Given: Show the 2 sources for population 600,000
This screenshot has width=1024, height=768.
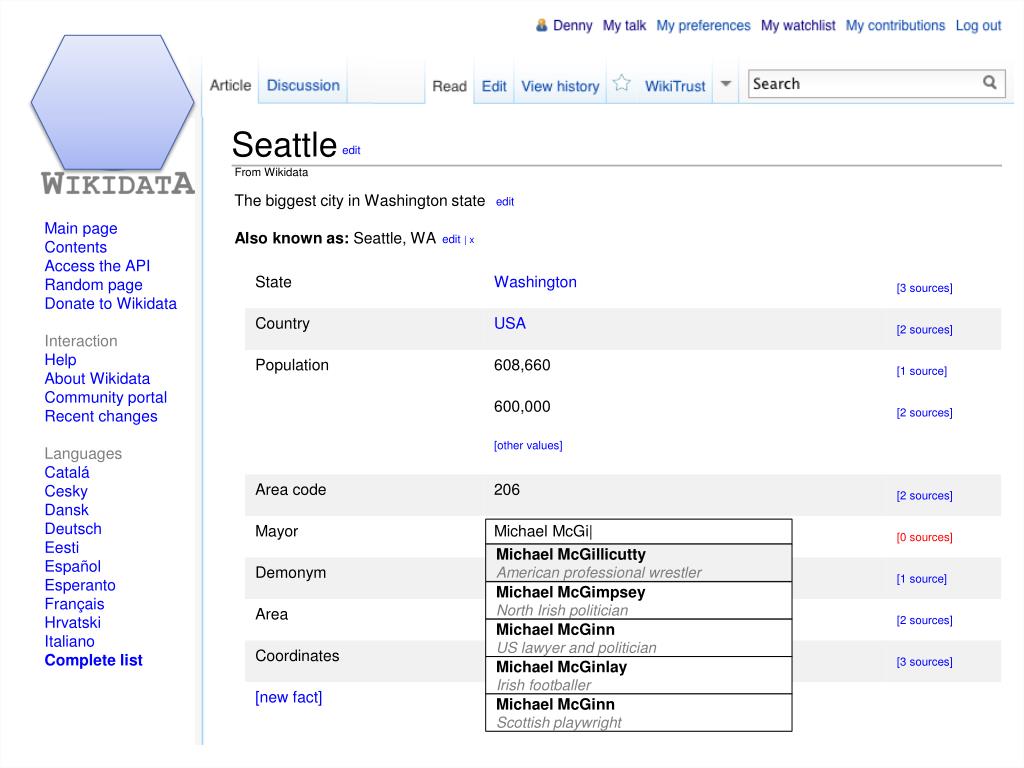Looking at the screenshot, I should point(924,413).
